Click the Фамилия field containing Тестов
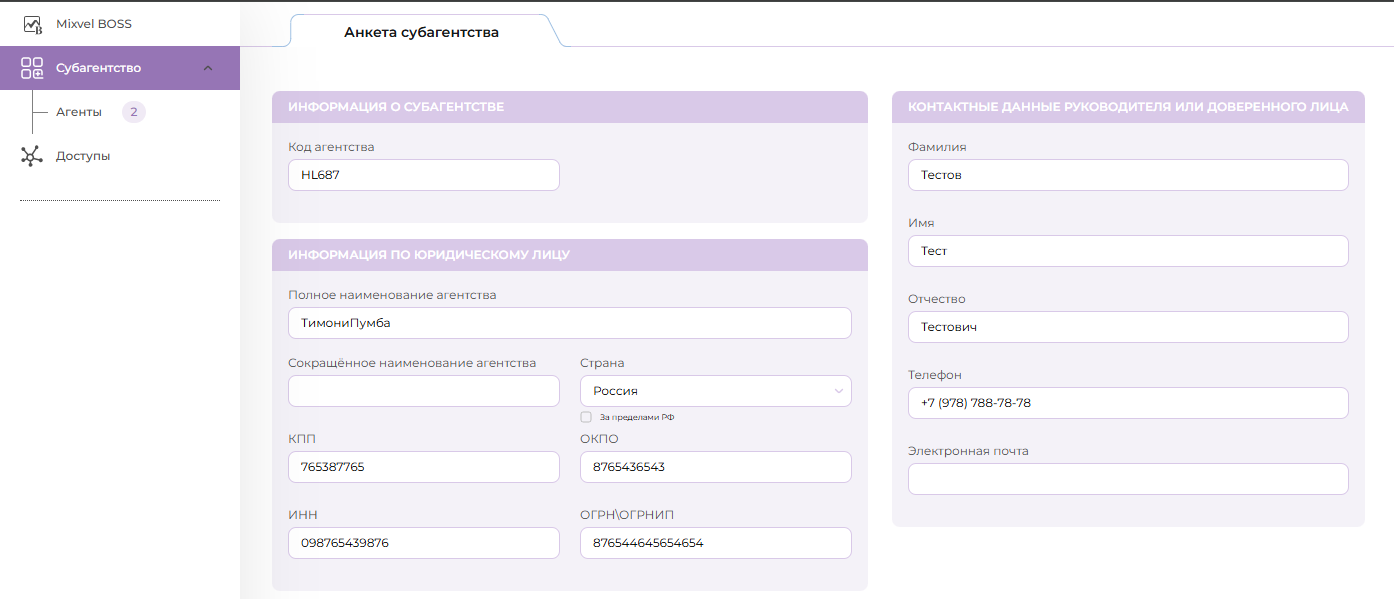The image size is (1394, 599). pos(1127,175)
